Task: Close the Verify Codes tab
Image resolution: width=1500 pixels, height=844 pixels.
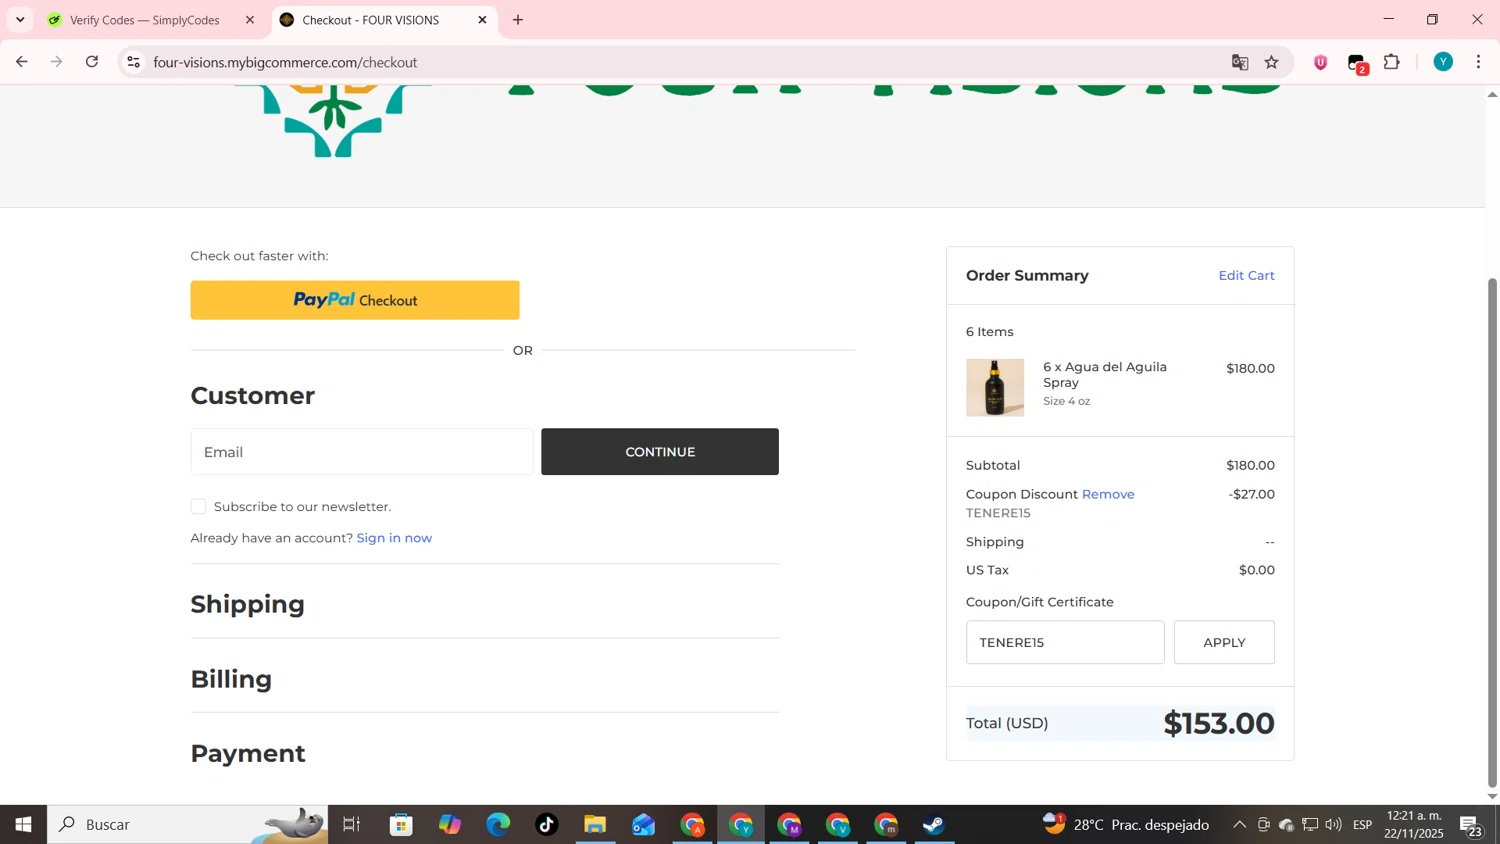Action: tap(250, 20)
